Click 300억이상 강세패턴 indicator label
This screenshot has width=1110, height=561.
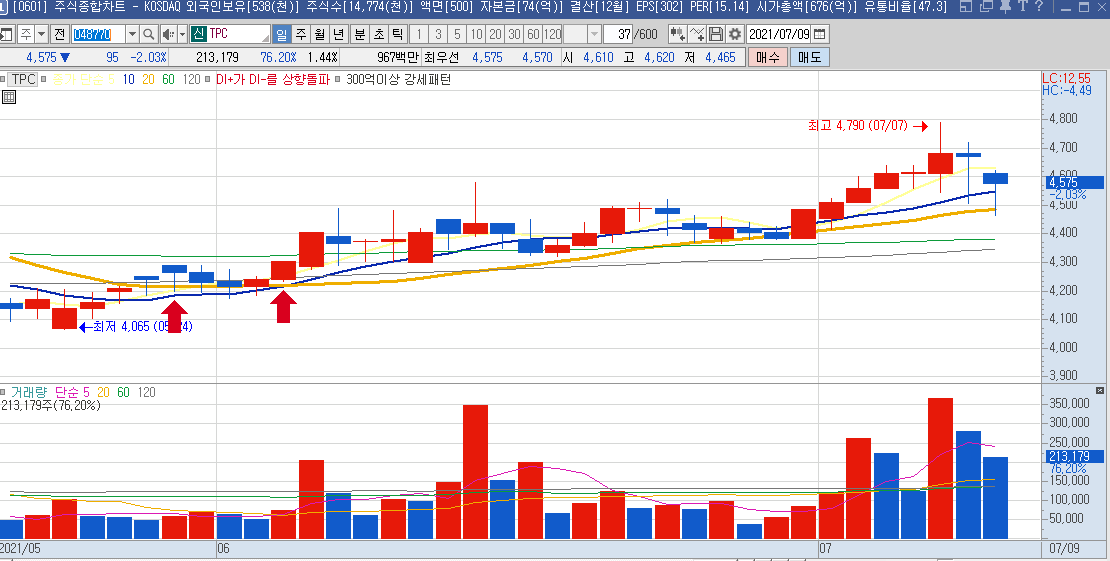(399, 79)
